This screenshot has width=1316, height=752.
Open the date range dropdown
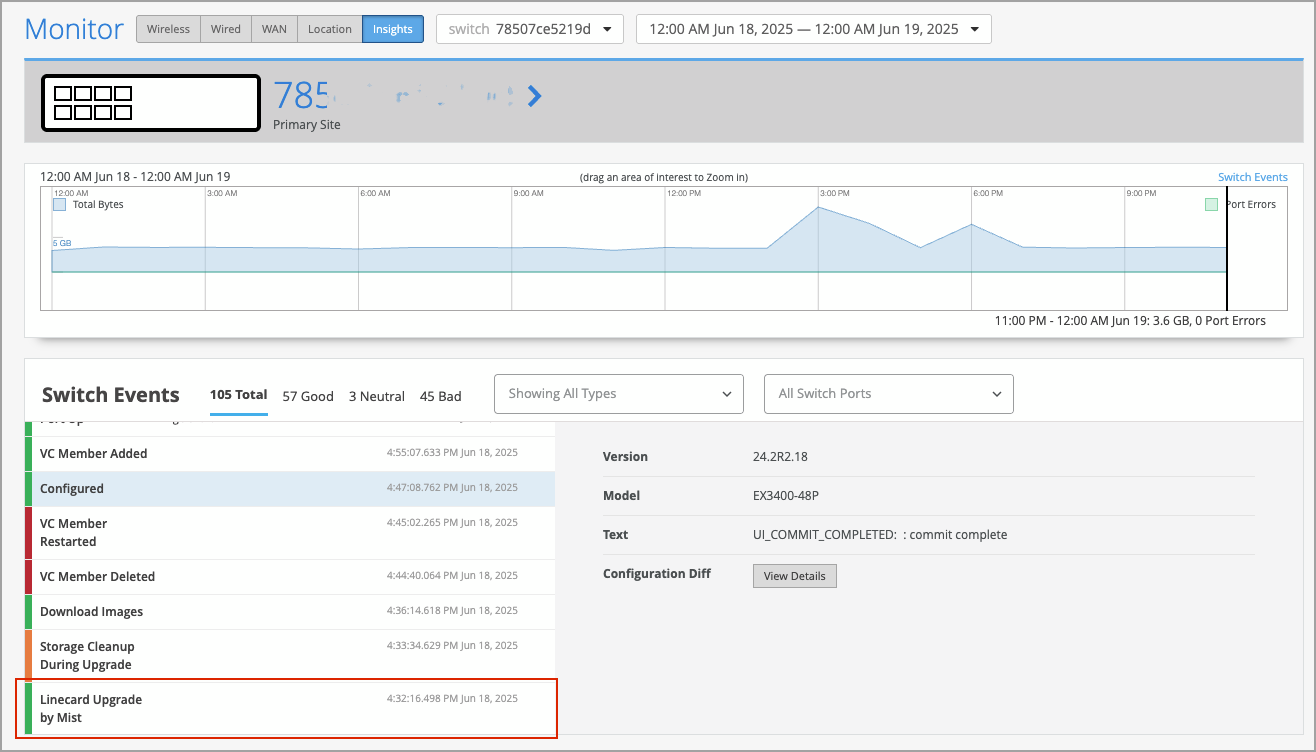[813, 29]
